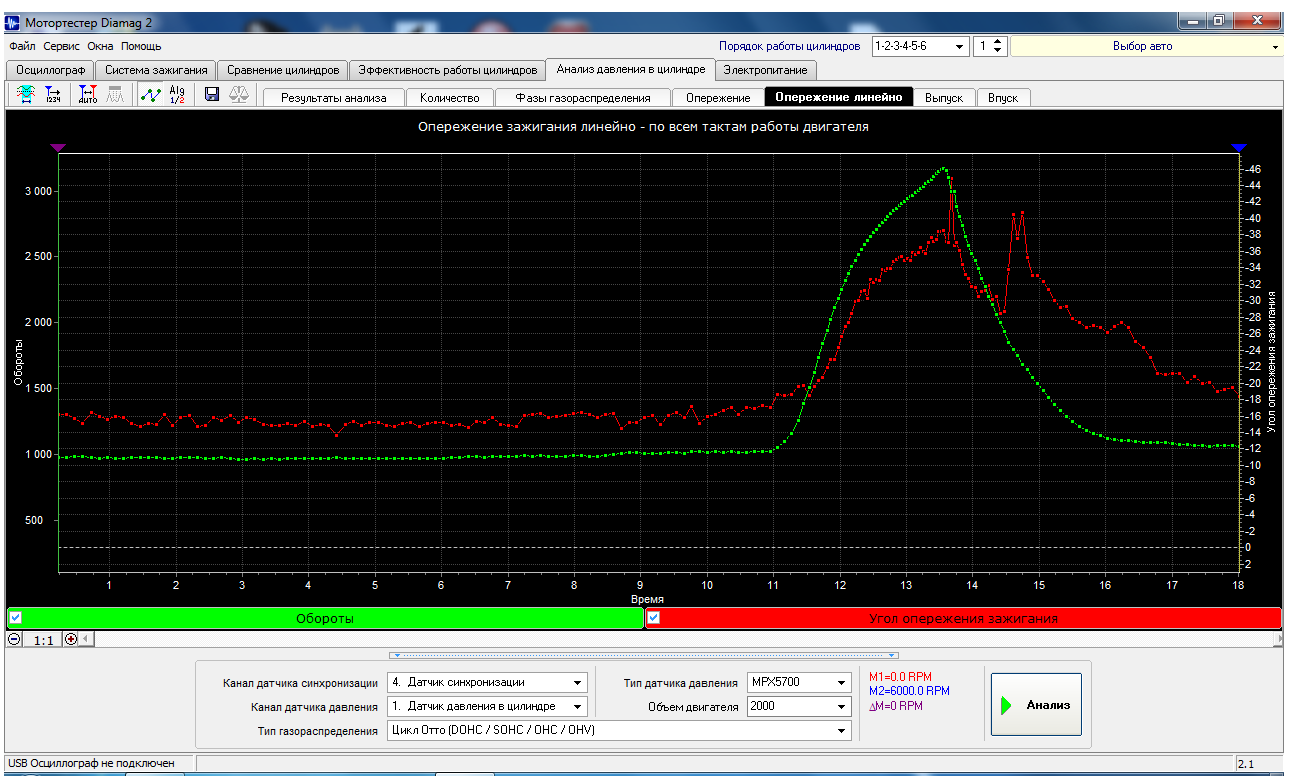Uncheck the Обороты trace checkbox
Image resolution: width=1296 pixels, height=776 pixels.
point(15,618)
